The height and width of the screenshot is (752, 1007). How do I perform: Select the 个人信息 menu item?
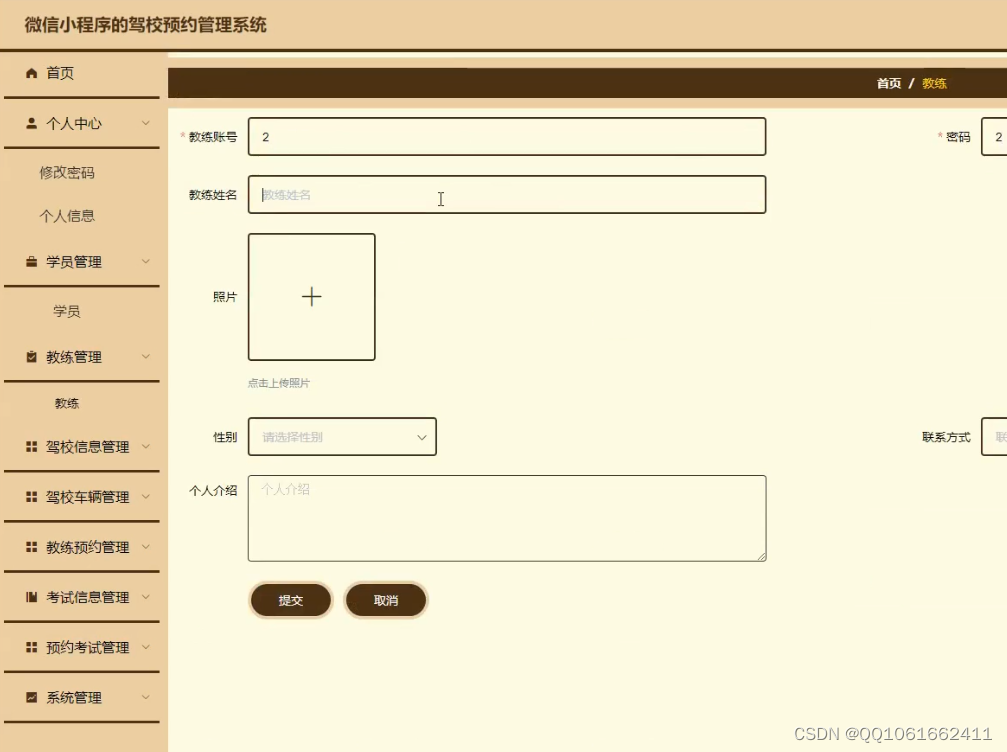coord(67,215)
